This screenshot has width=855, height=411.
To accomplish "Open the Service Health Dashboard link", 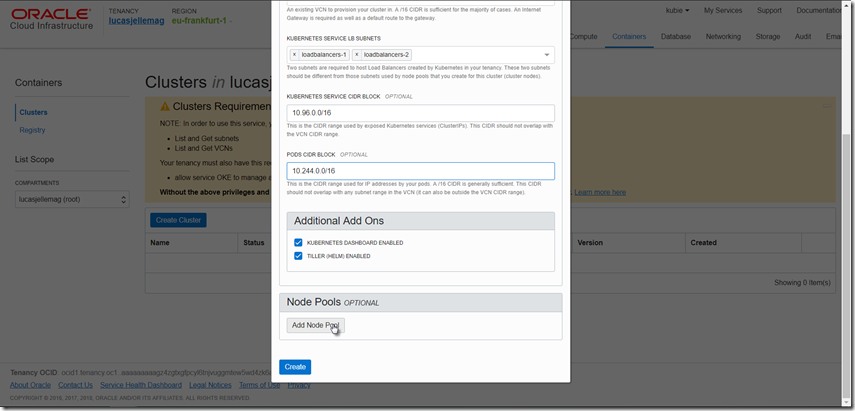I will (141, 385).
